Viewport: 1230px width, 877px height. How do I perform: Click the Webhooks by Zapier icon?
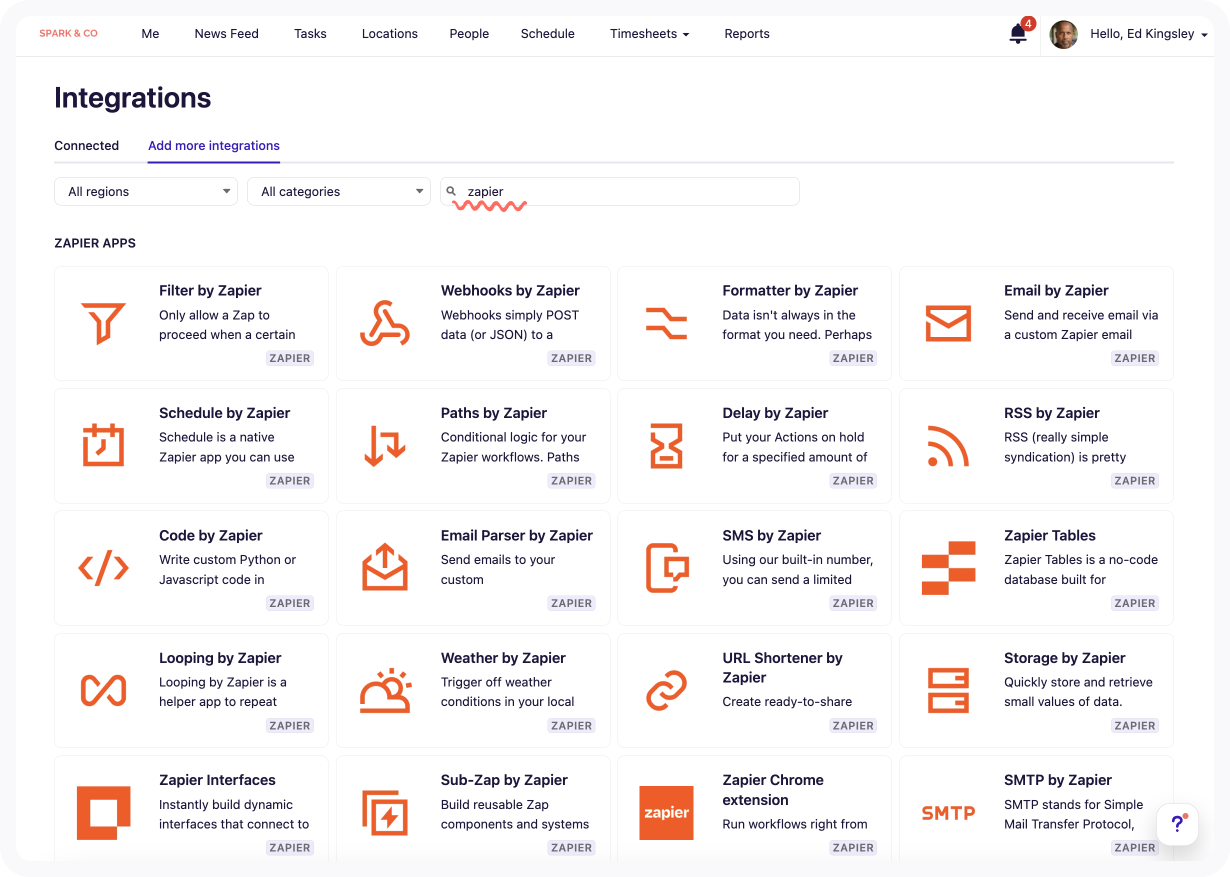[x=385, y=323]
